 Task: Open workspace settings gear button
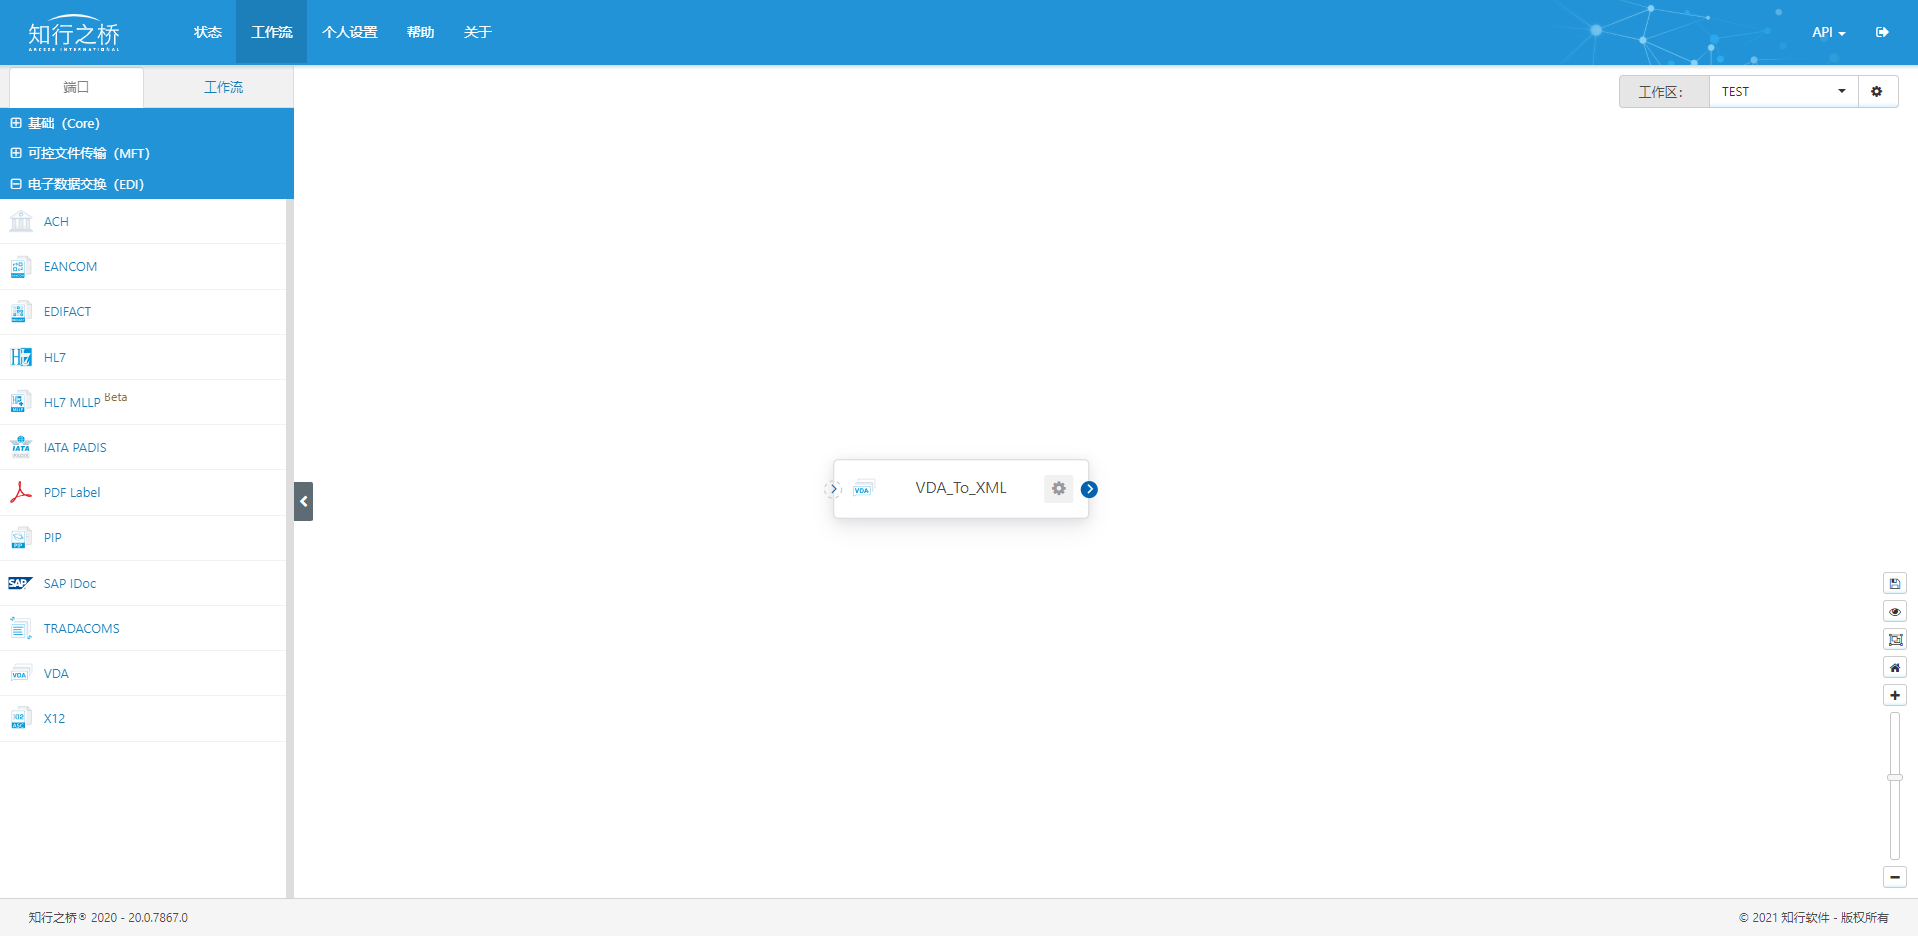[x=1877, y=91]
